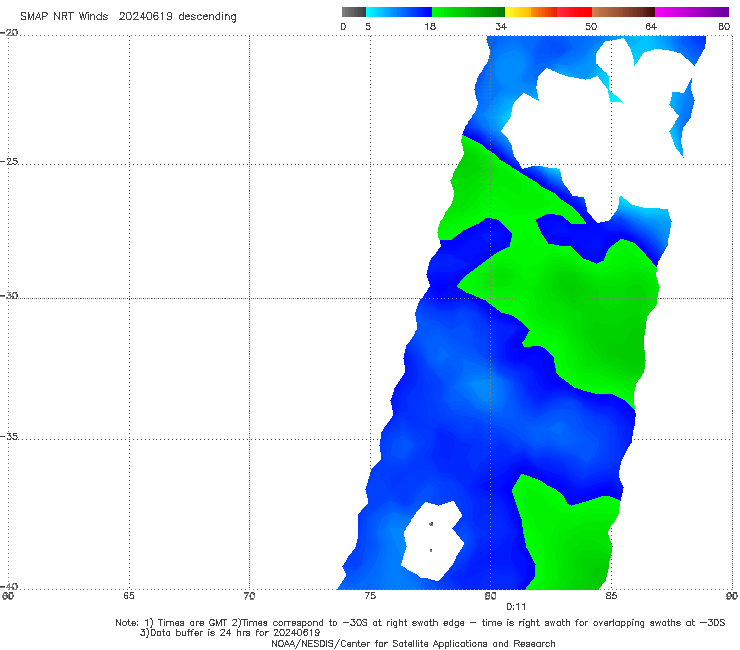Image resolution: width=740 pixels, height=650 pixels.
Task: Click the yellow-orange segment of the color bar
Action: (x=531, y=12)
